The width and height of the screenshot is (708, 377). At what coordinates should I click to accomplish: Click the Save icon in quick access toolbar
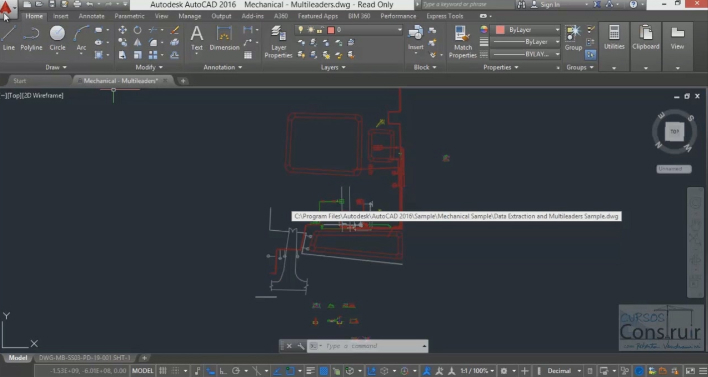(52, 5)
